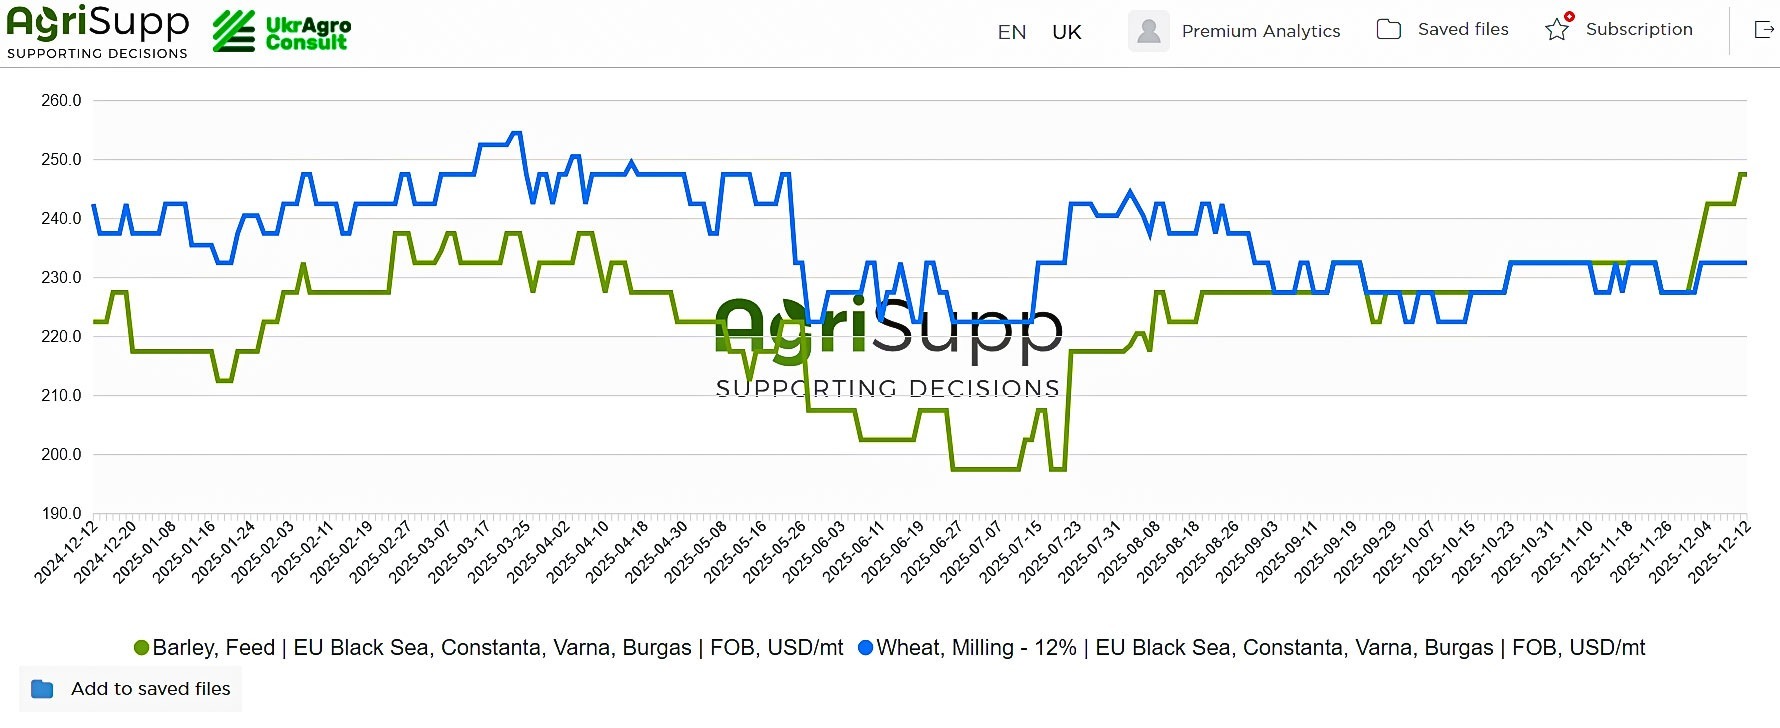
Task: Open the UkrAgro Consult logo link
Action: click(x=282, y=32)
